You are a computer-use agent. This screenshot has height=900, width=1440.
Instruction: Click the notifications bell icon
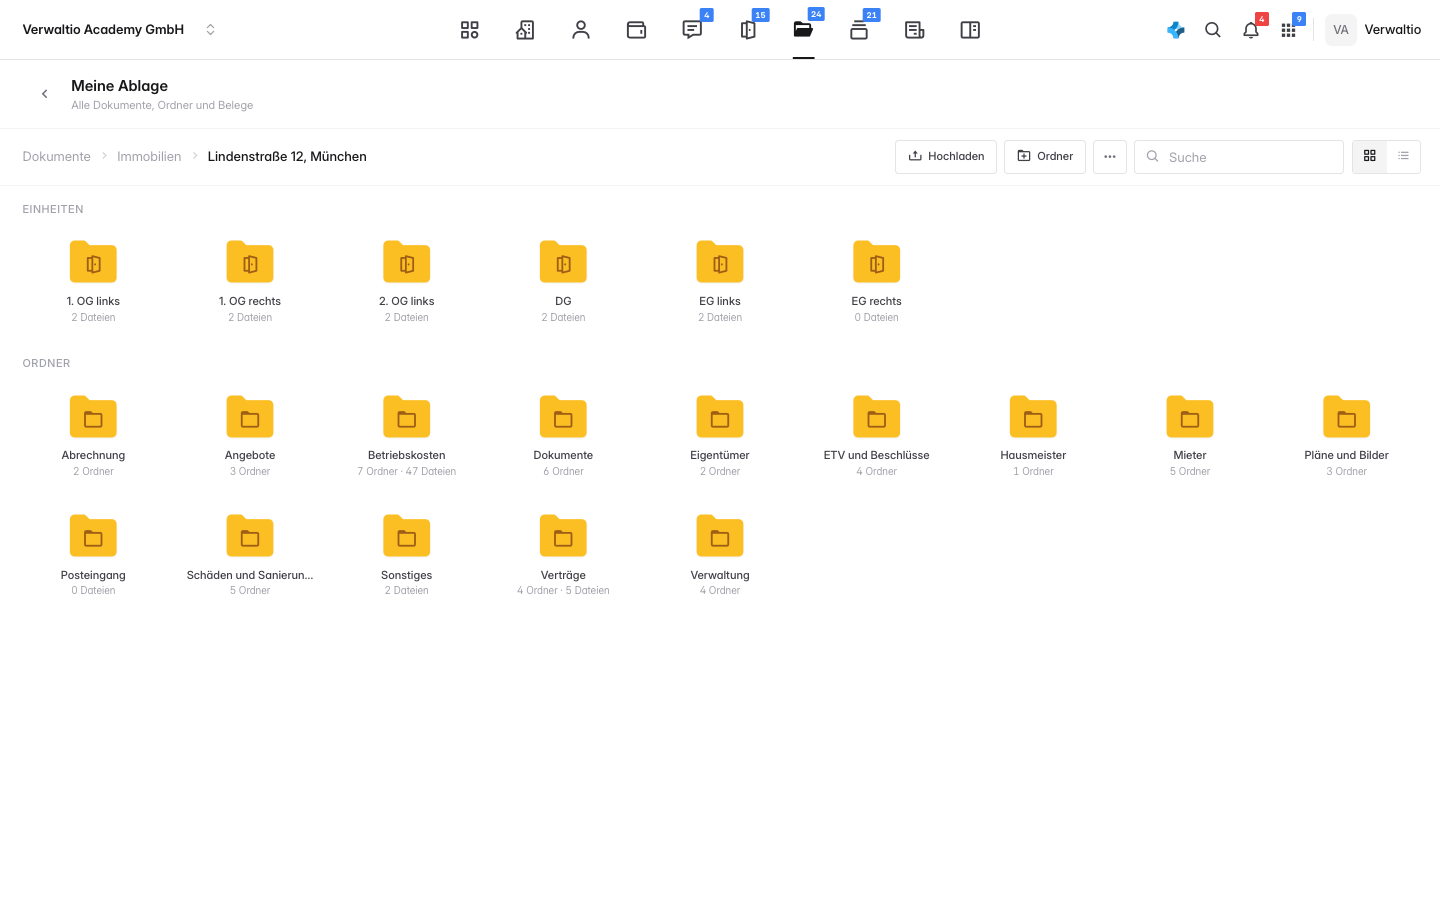(x=1251, y=30)
